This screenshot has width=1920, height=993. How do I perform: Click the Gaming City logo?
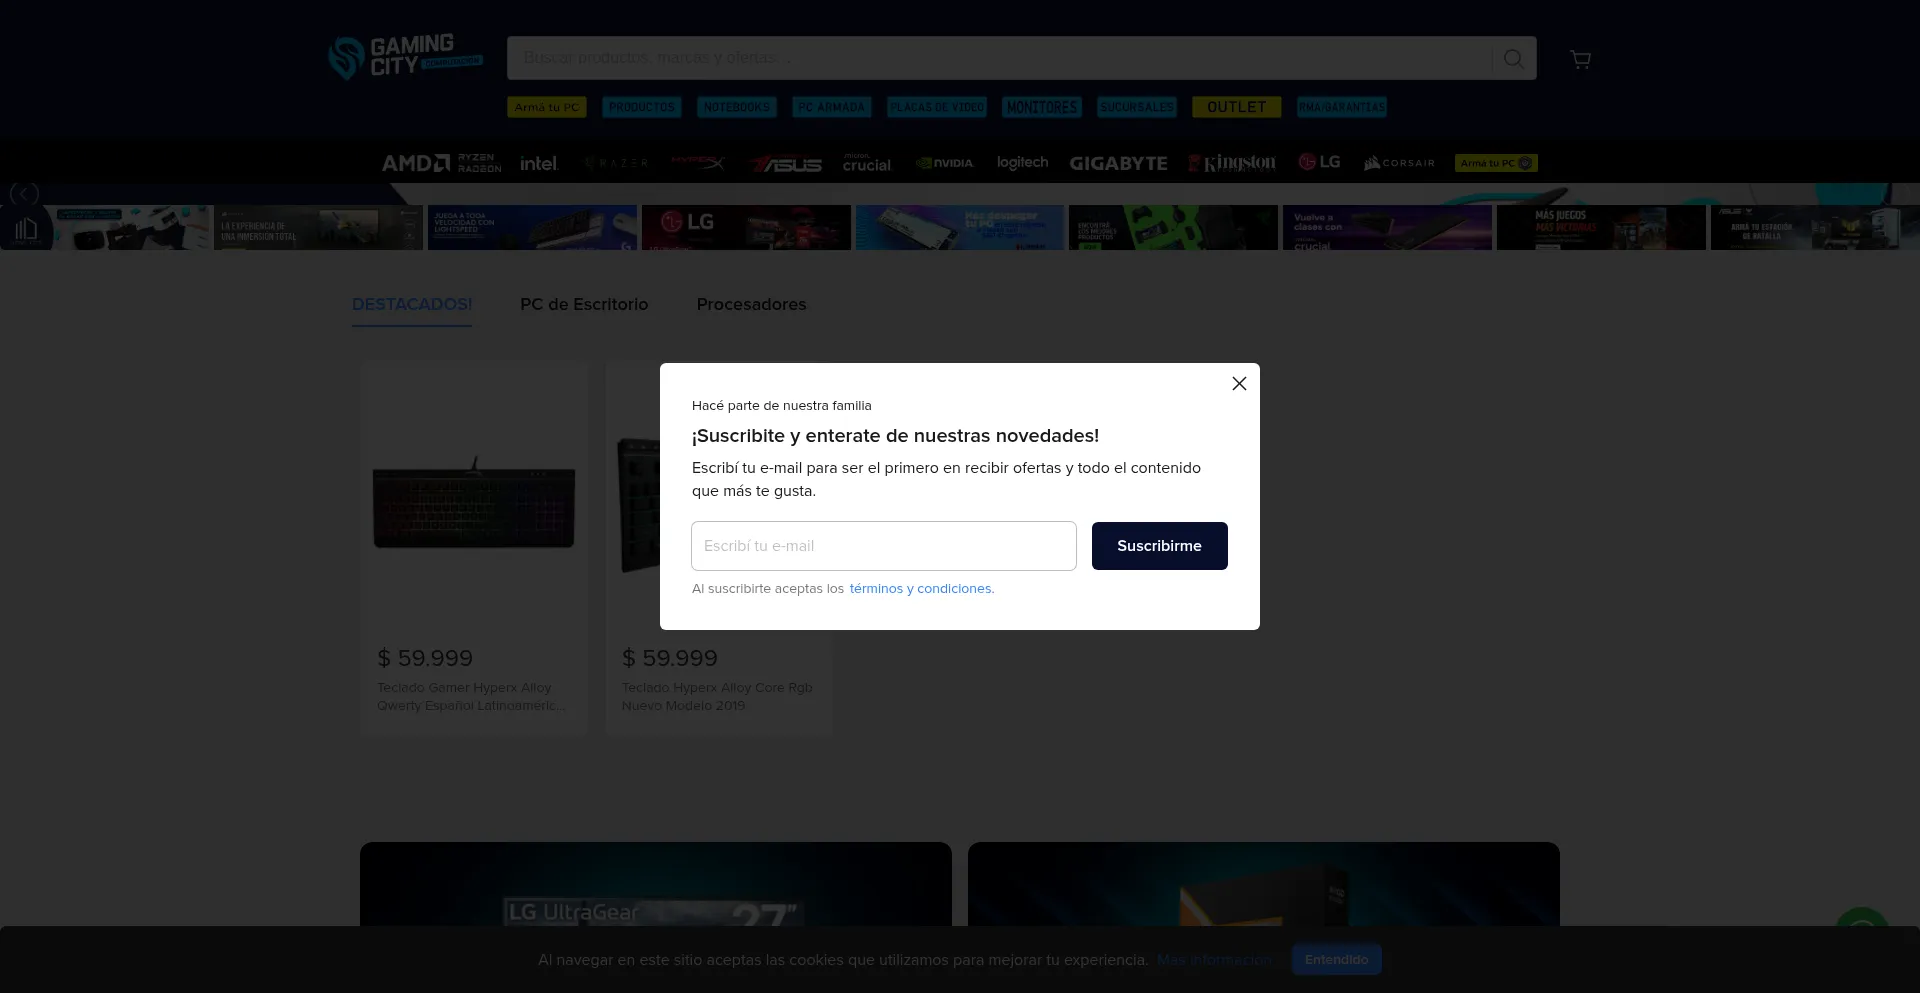(x=406, y=57)
